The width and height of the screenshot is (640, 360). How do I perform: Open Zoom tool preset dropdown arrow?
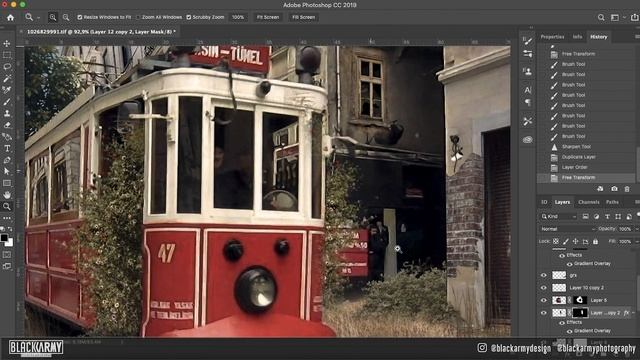tap(38, 18)
